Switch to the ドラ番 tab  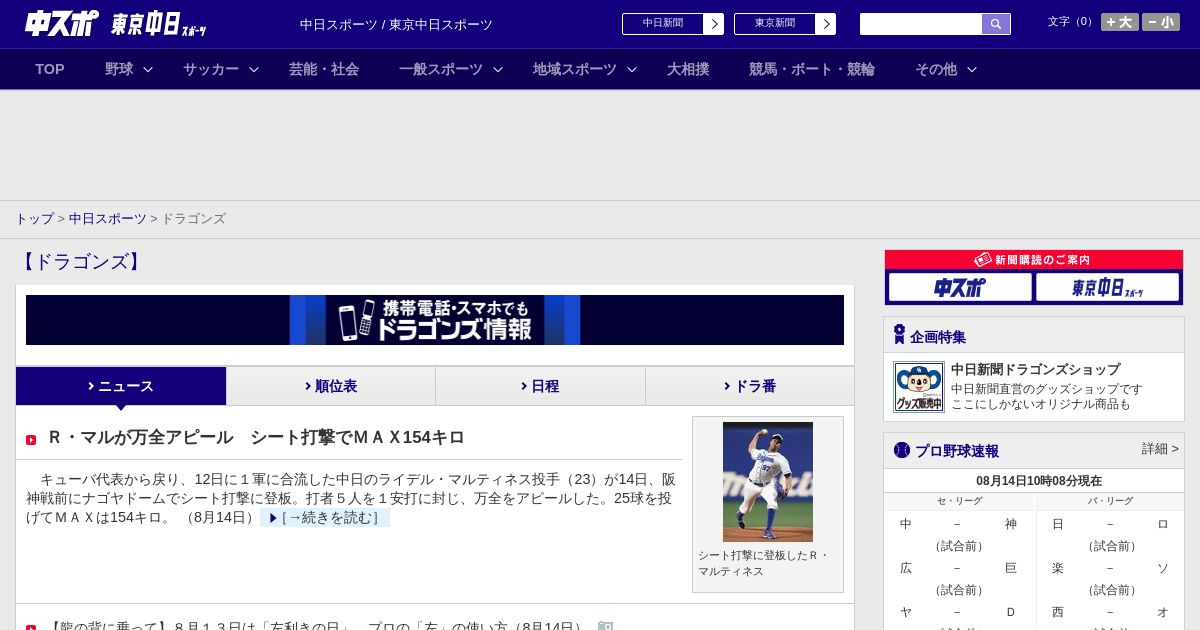pyautogui.click(x=750, y=386)
